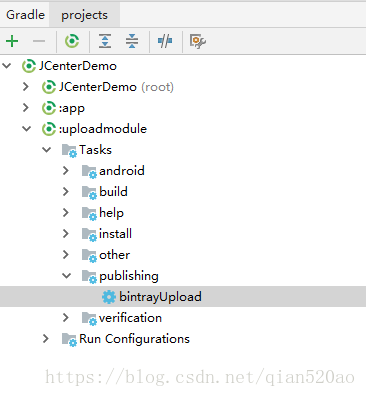Refresh all Gradle projects

point(72,41)
